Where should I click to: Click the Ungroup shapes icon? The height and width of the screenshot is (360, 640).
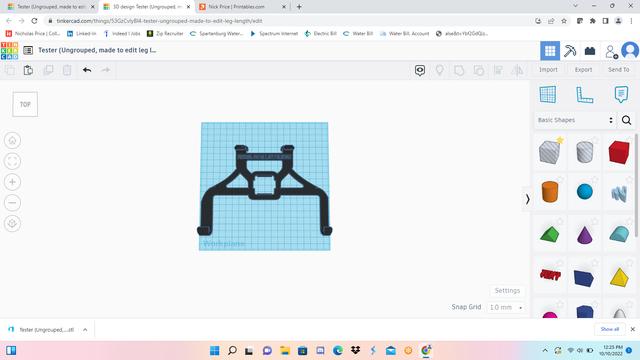point(478,70)
